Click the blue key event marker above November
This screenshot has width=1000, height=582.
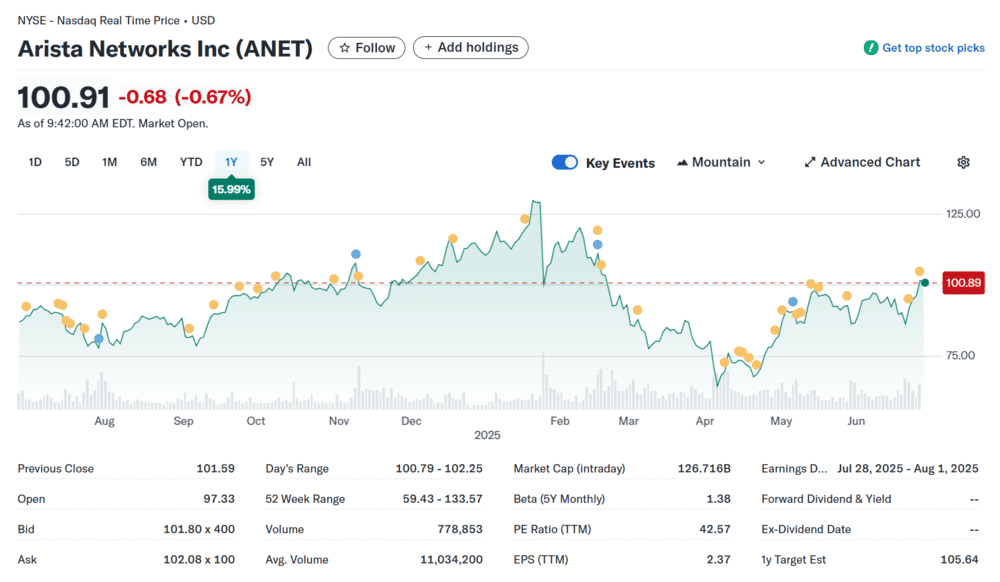point(356,254)
